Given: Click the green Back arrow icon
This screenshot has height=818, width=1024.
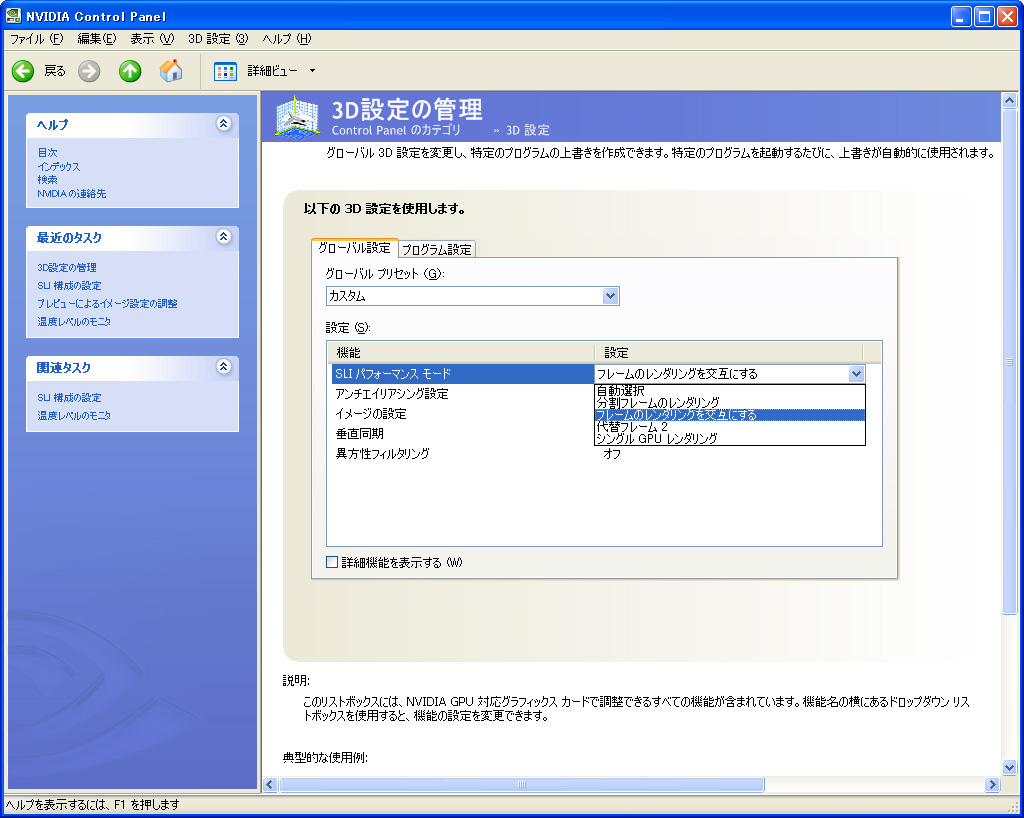Looking at the screenshot, I should click(x=23, y=71).
